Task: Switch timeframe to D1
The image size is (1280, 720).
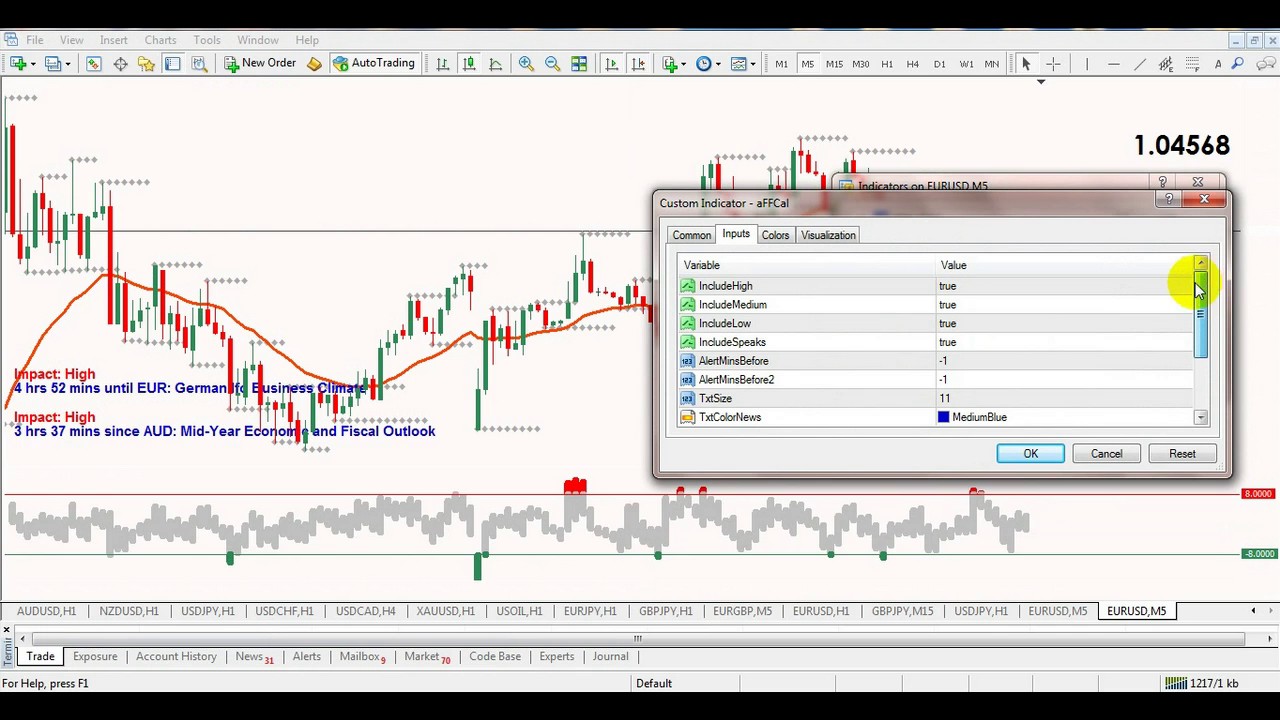Action: pyautogui.click(x=939, y=64)
